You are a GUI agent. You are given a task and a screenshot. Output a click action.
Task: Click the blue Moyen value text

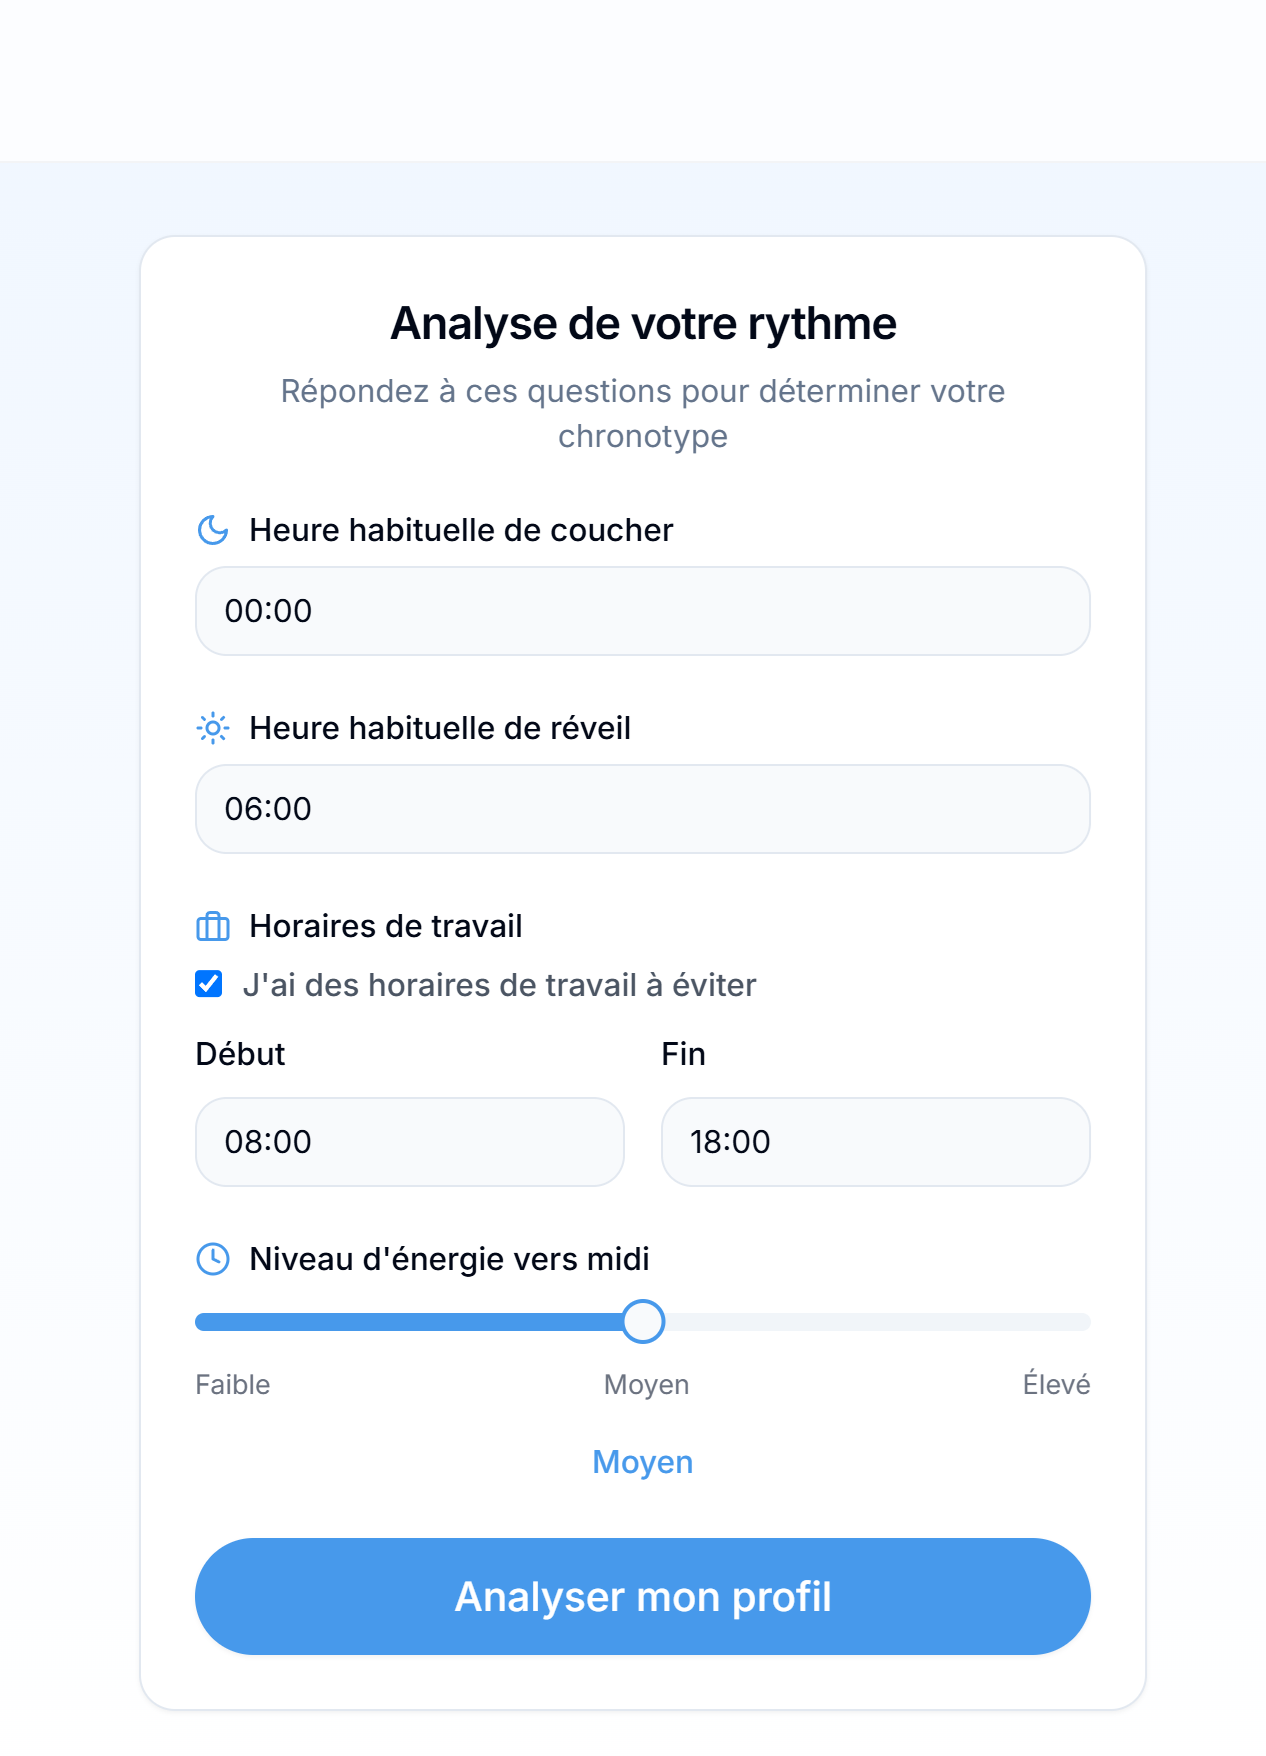(643, 1462)
